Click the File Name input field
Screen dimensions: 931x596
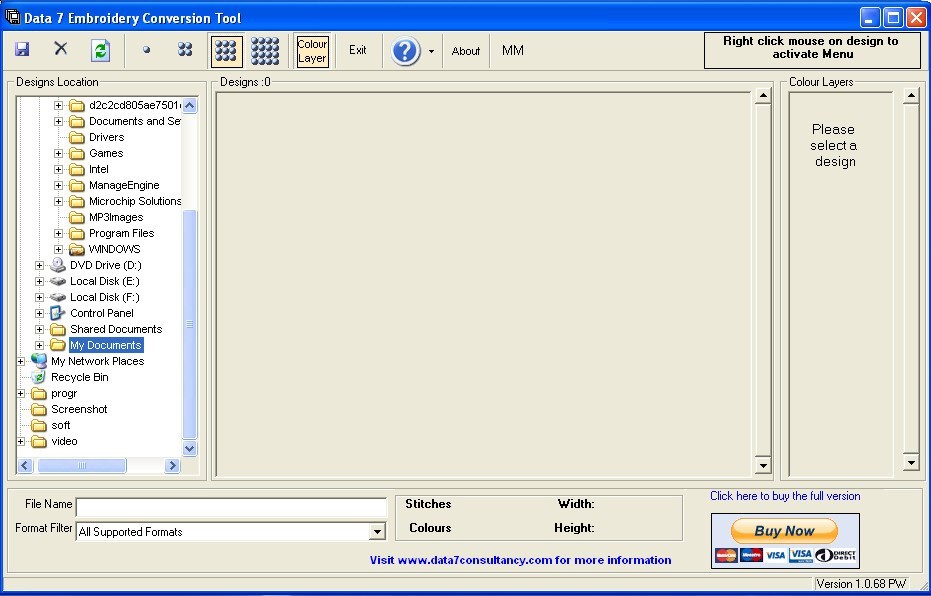click(x=232, y=507)
